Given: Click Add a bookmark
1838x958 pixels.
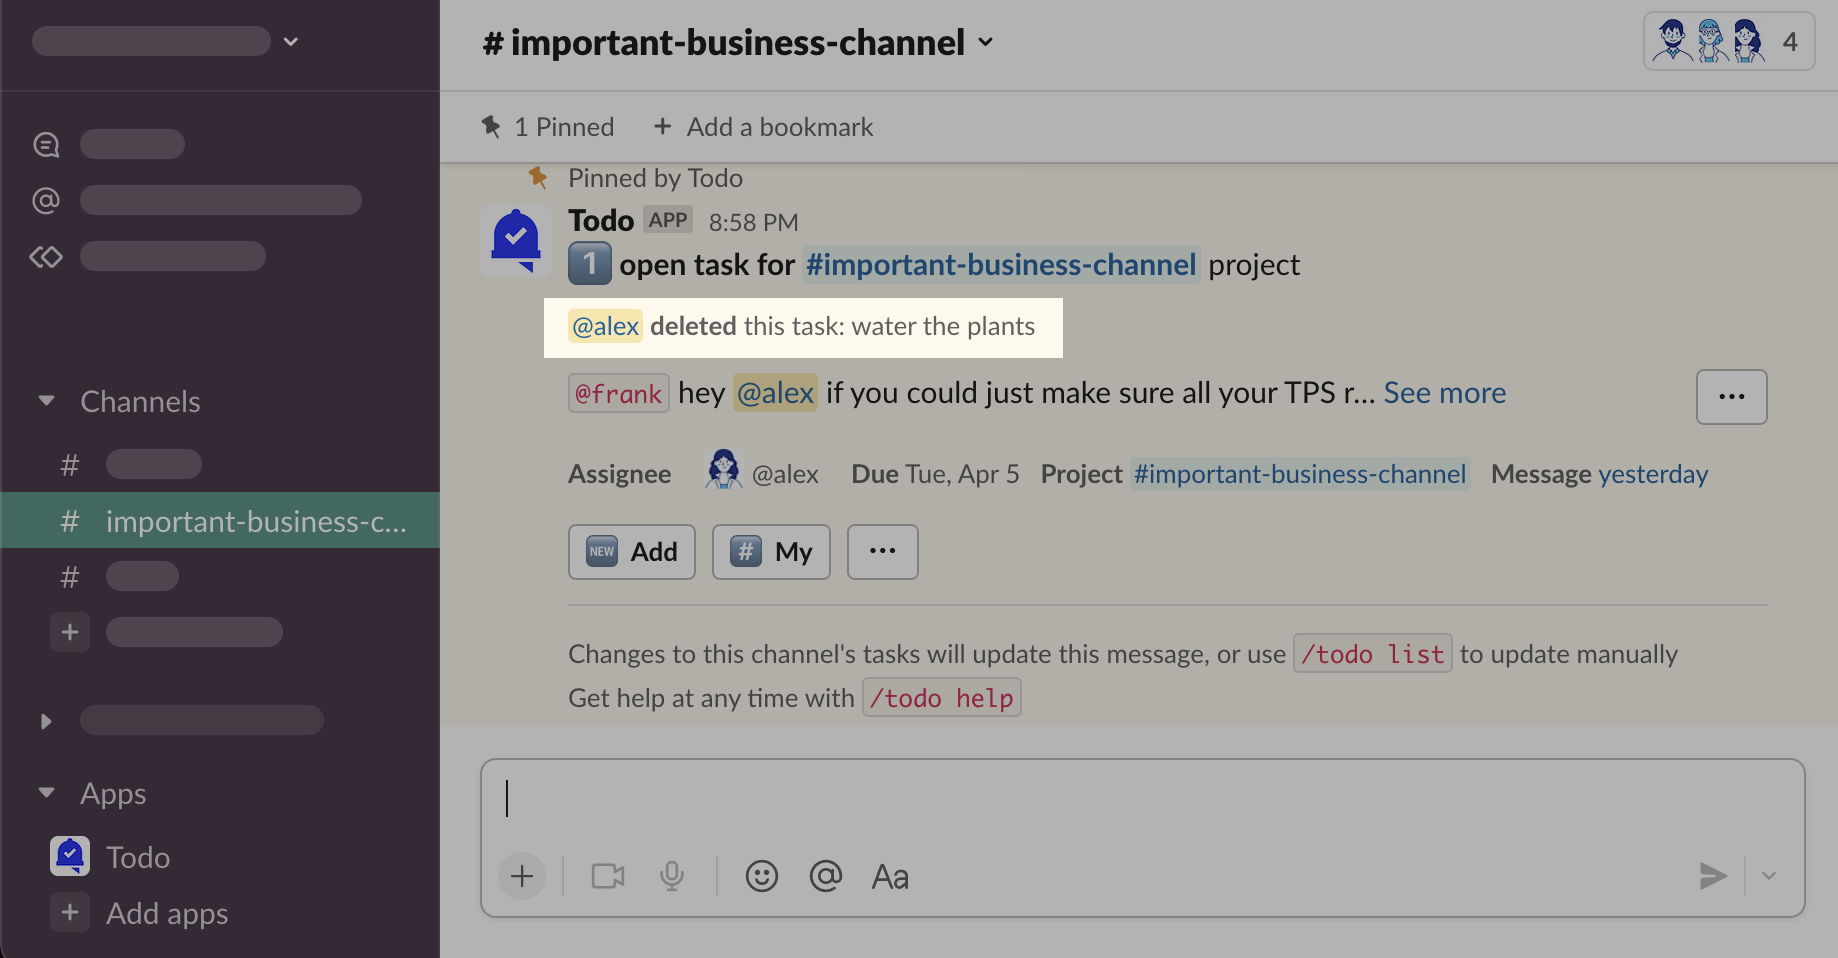Looking at the screenshot, I should tap(763, 127).
